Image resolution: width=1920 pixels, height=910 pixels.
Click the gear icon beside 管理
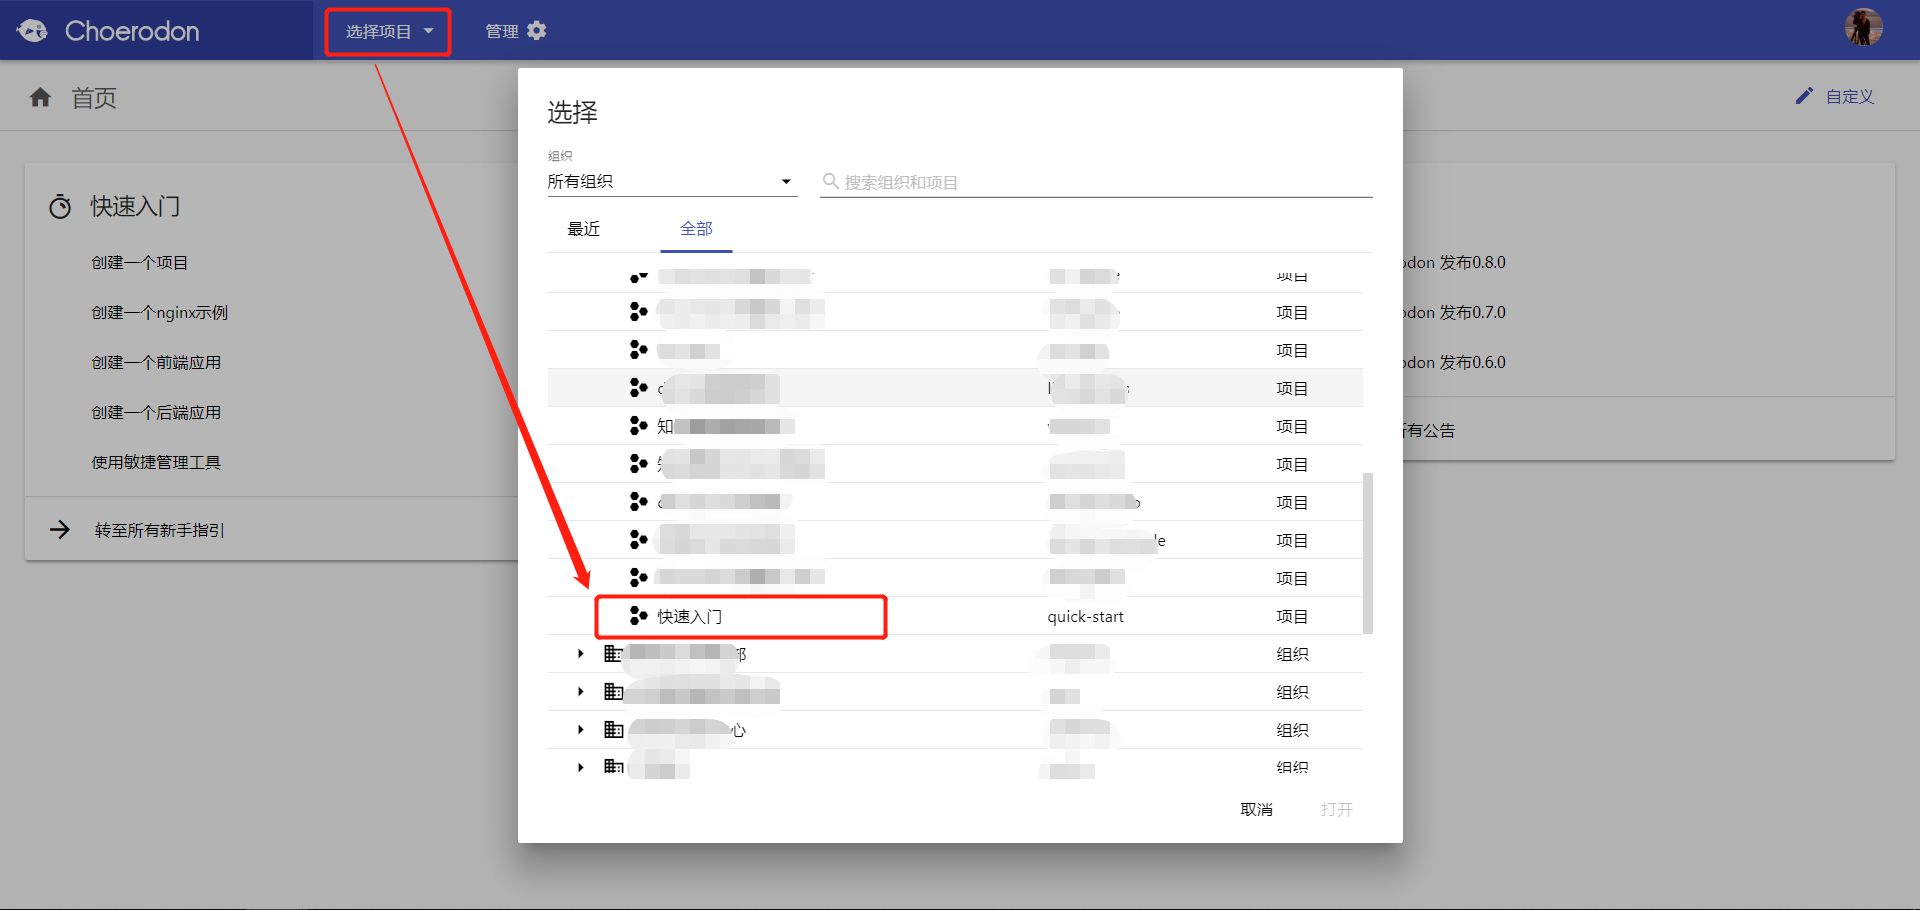tap(537, 31)
